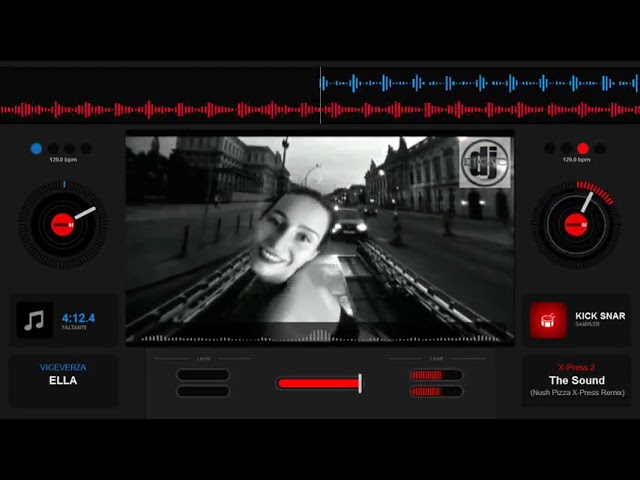Click the artist name "X-Press 2"
This screenshot has height=480, width=640.
pos(577,367)
